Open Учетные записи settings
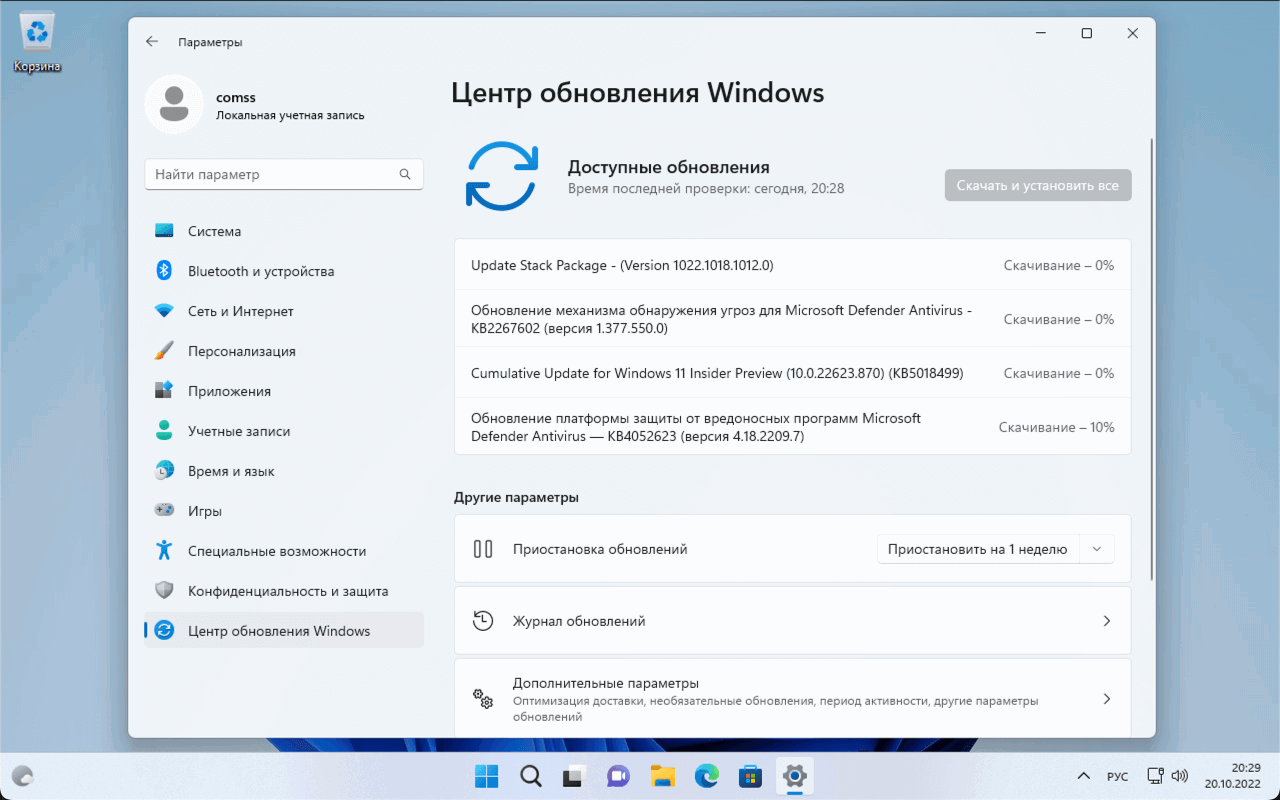The width and height of the screenshot is (1280, 800). tap(284, 431)
